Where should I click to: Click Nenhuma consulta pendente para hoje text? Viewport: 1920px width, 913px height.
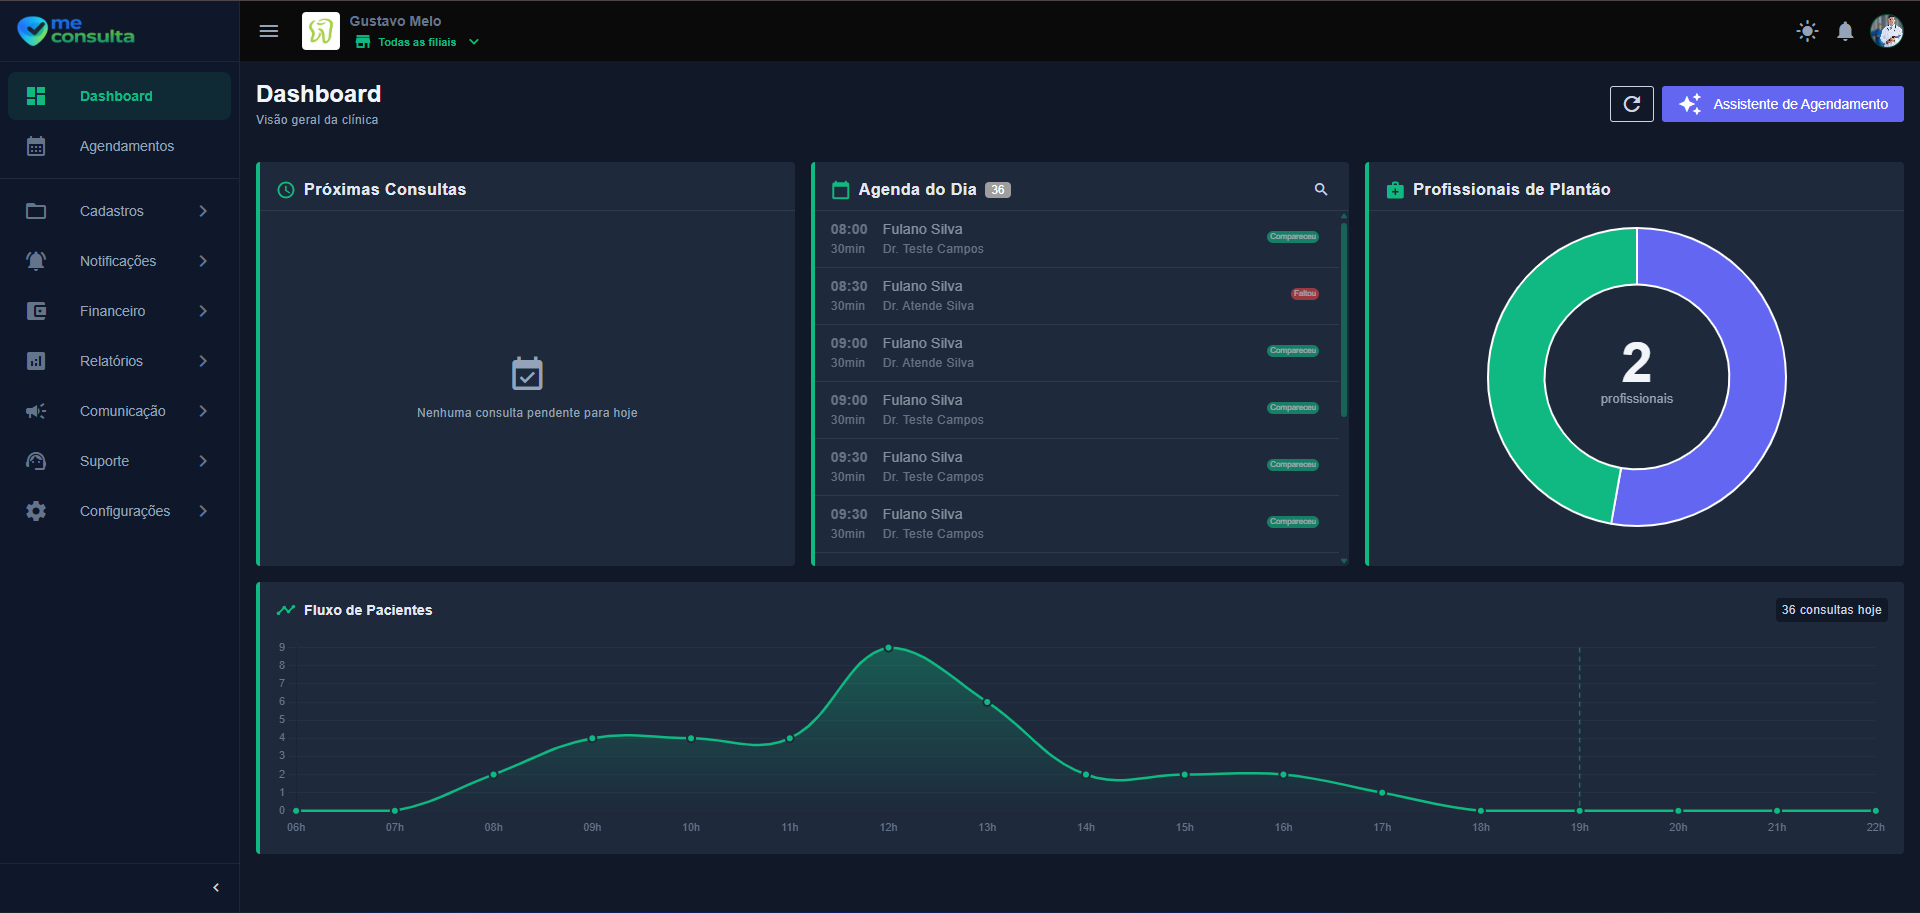tap(527, 413)
